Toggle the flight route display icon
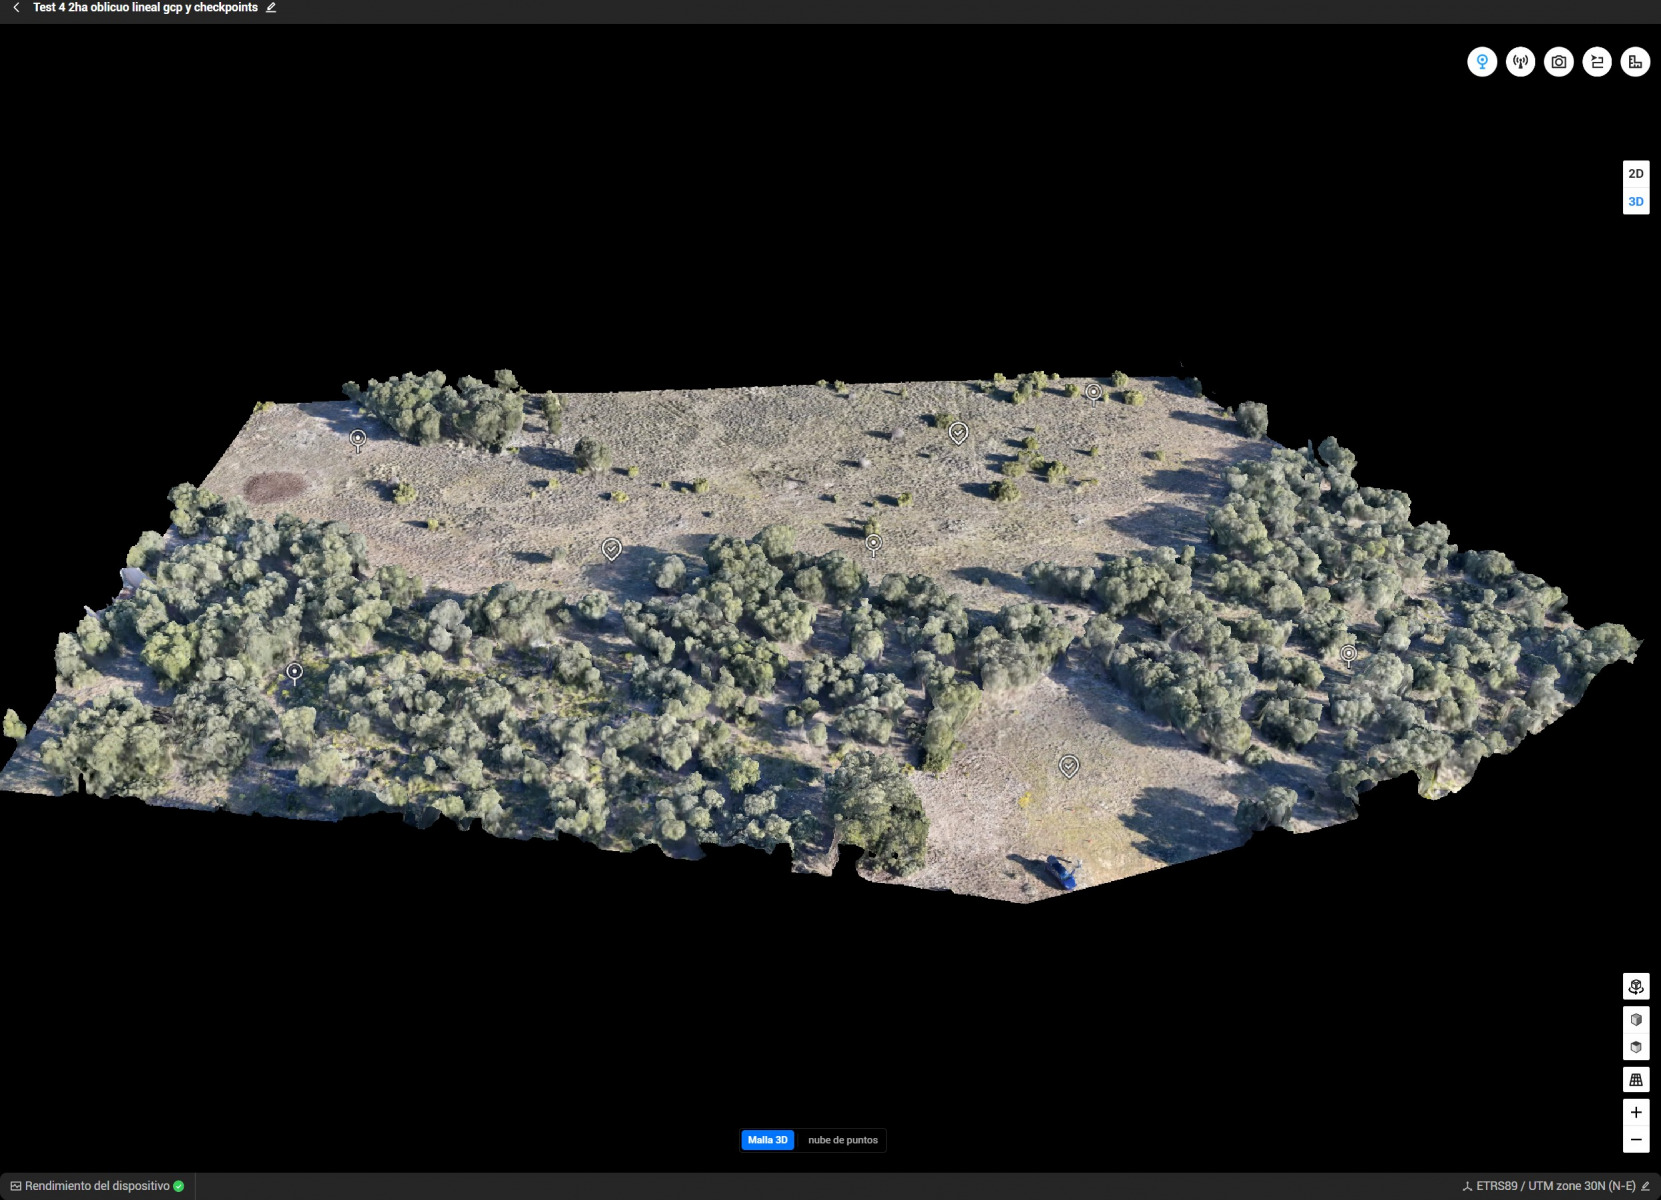The width and height of the screenshot is (1661, 1200). (1597, 62)
